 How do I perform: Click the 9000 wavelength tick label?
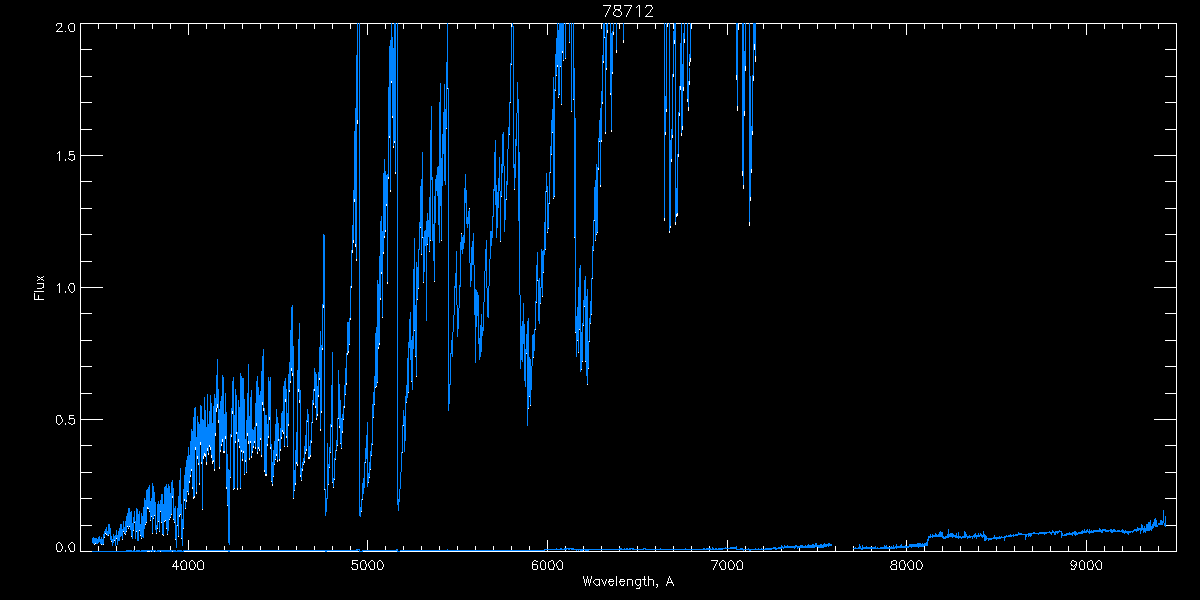pos(1086,565)
